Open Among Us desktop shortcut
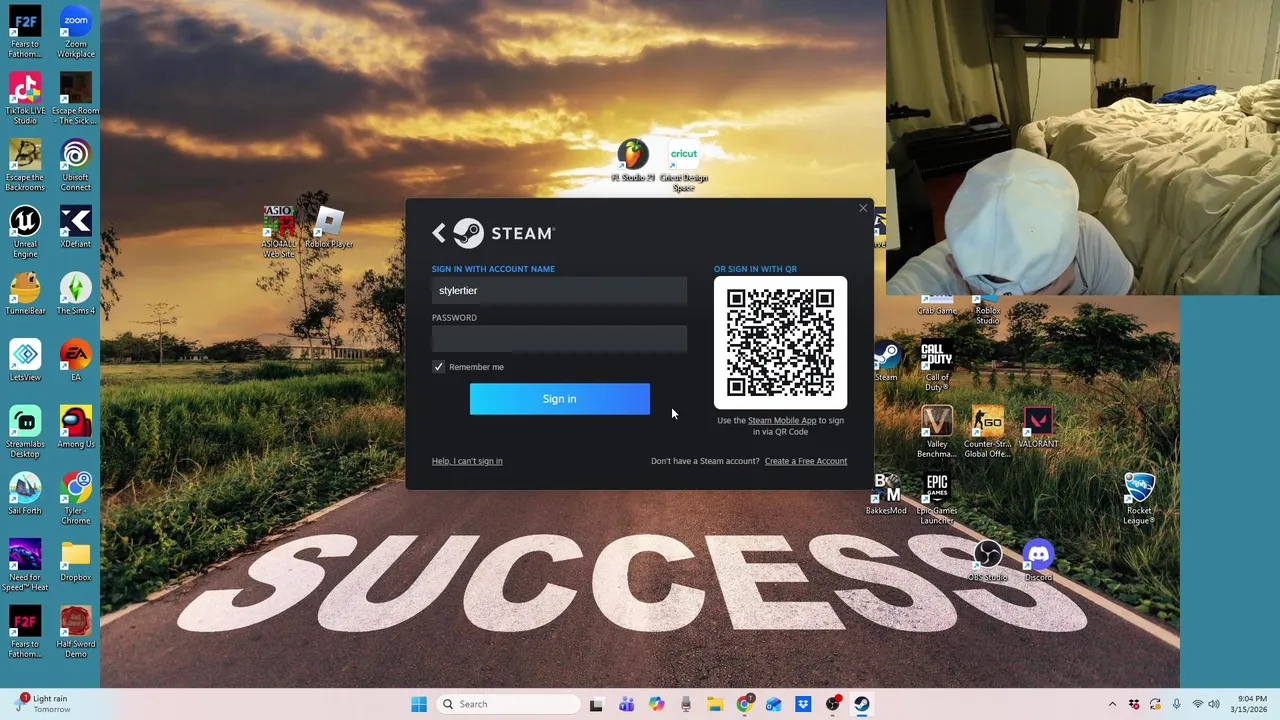This screenshot has height=720, width=1280. (x=75, y=427)
